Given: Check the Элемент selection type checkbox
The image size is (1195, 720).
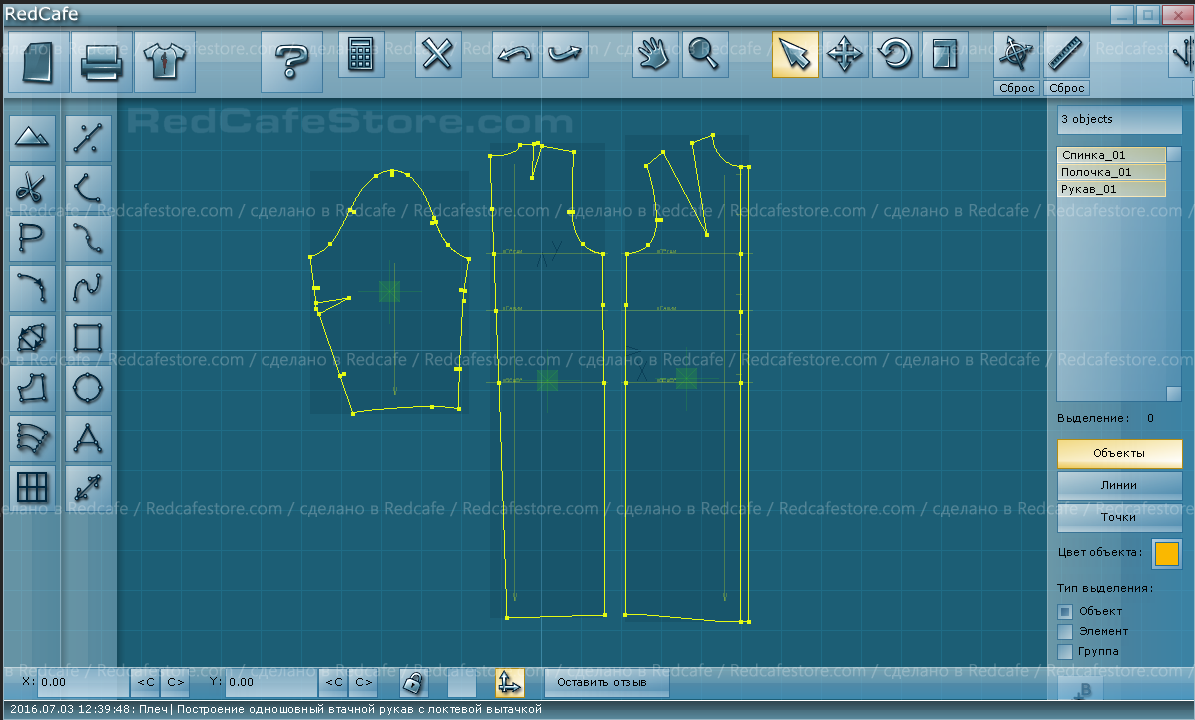Looking at the screenshot, I should (x=1065, y=631).
